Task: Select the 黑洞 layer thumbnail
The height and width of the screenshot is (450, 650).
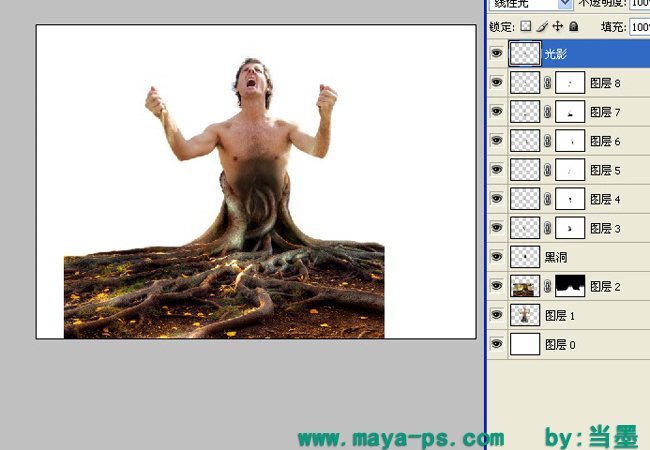Action: click(x=525, y=257)
